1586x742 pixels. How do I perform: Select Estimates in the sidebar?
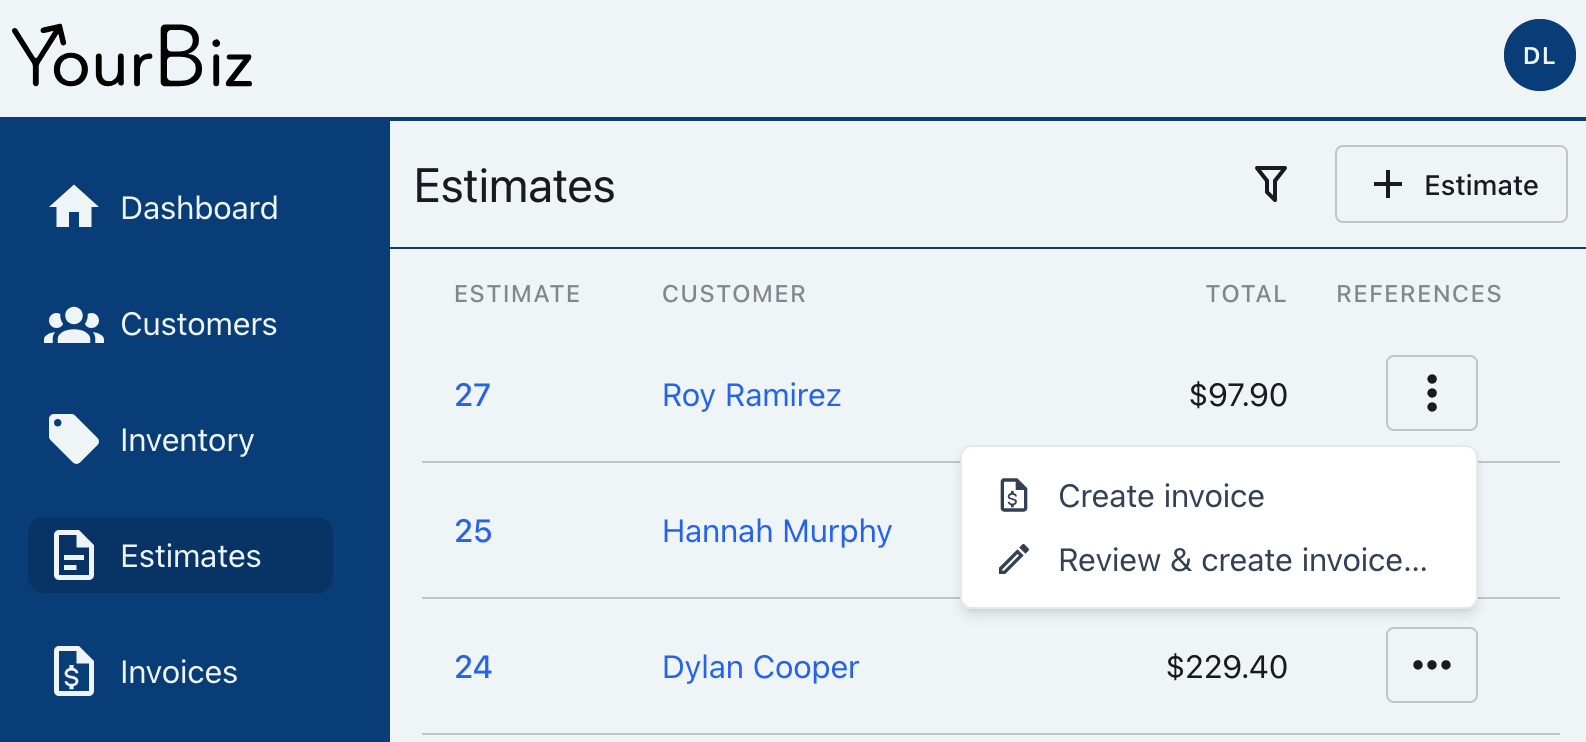pyautogui.click(x=180, y=555)
